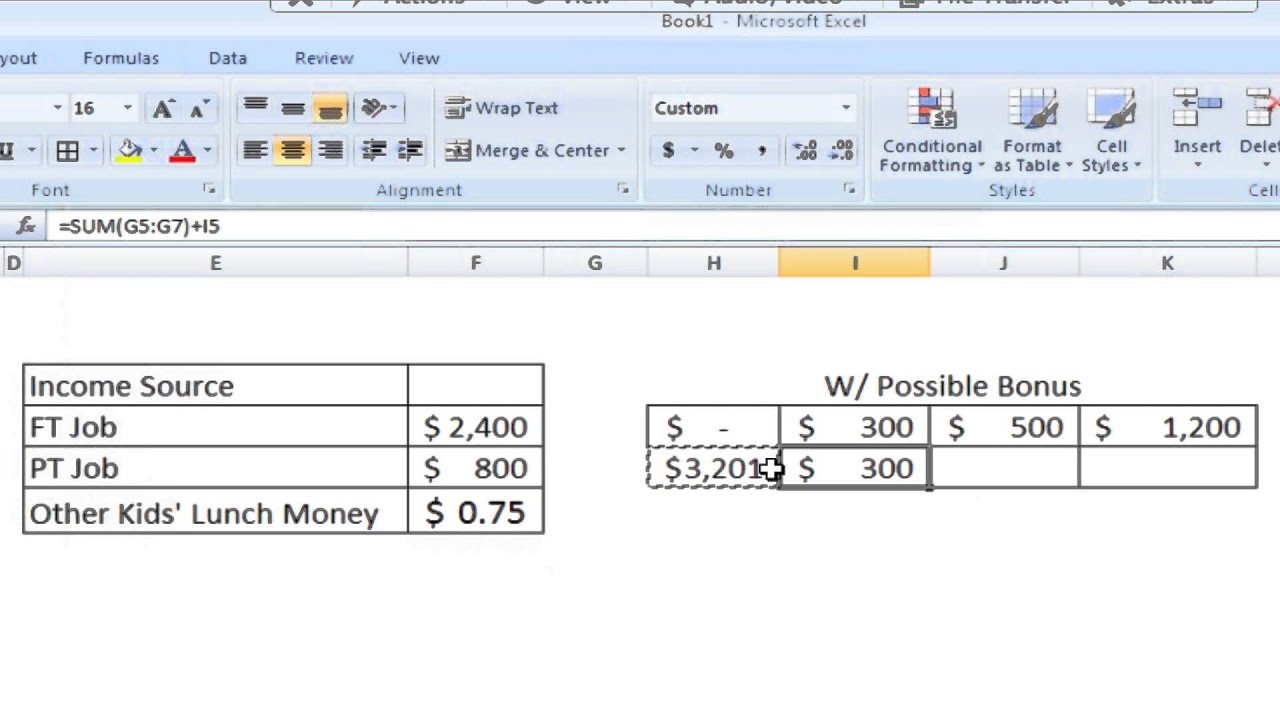
Task: Select the "Income Source" cell
Action: point(215,386)
